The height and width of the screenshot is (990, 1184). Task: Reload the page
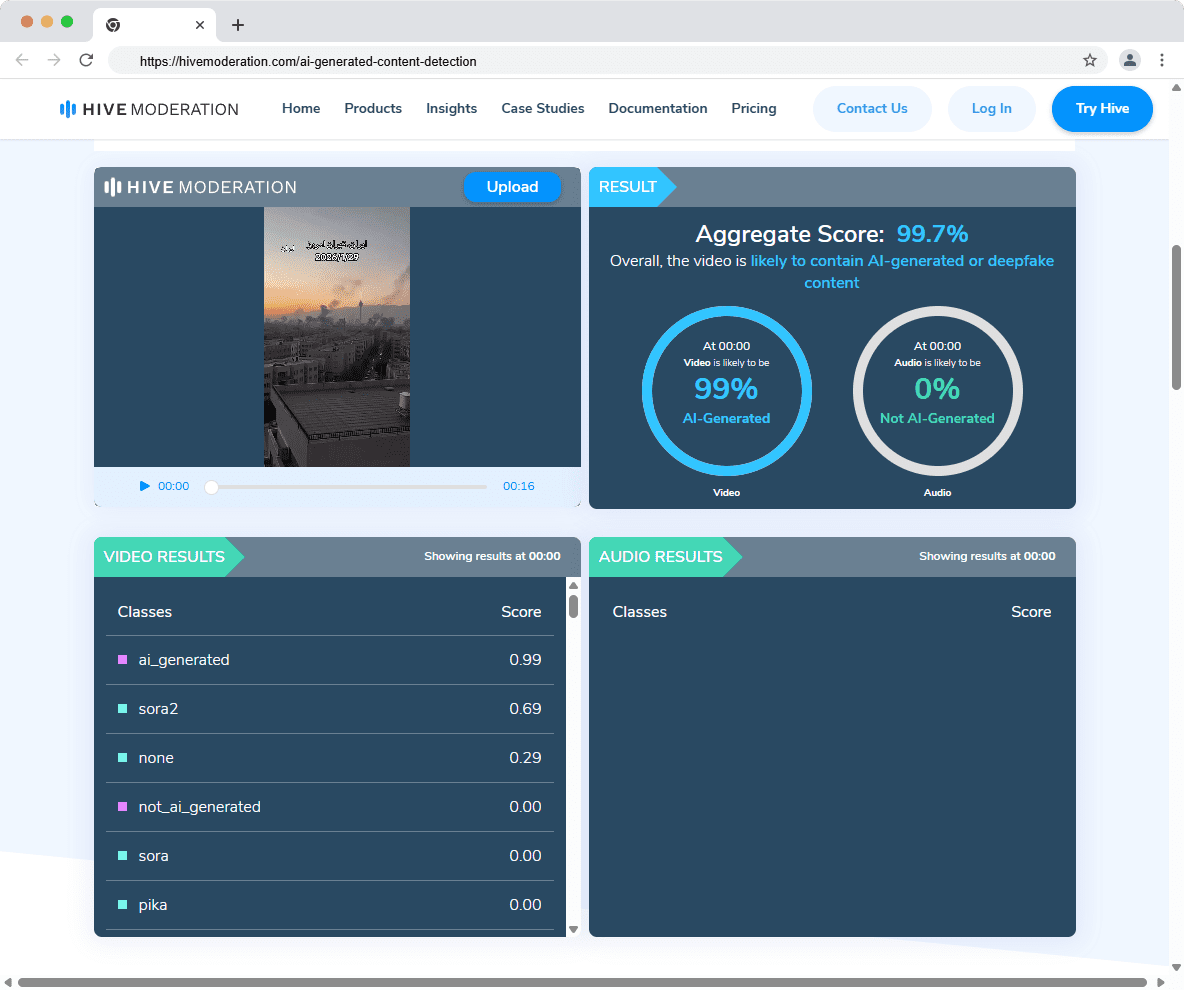pyautogui.click(x=86, y=60)
